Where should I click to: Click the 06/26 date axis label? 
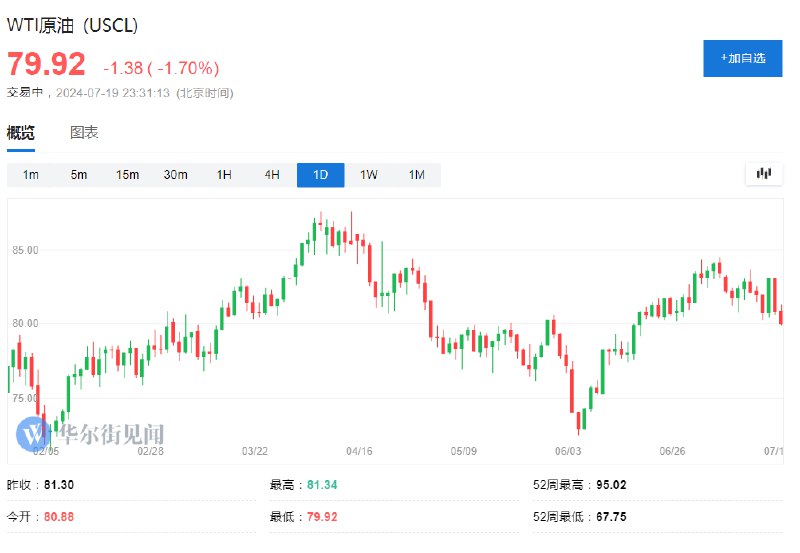[x=672, y=451]
